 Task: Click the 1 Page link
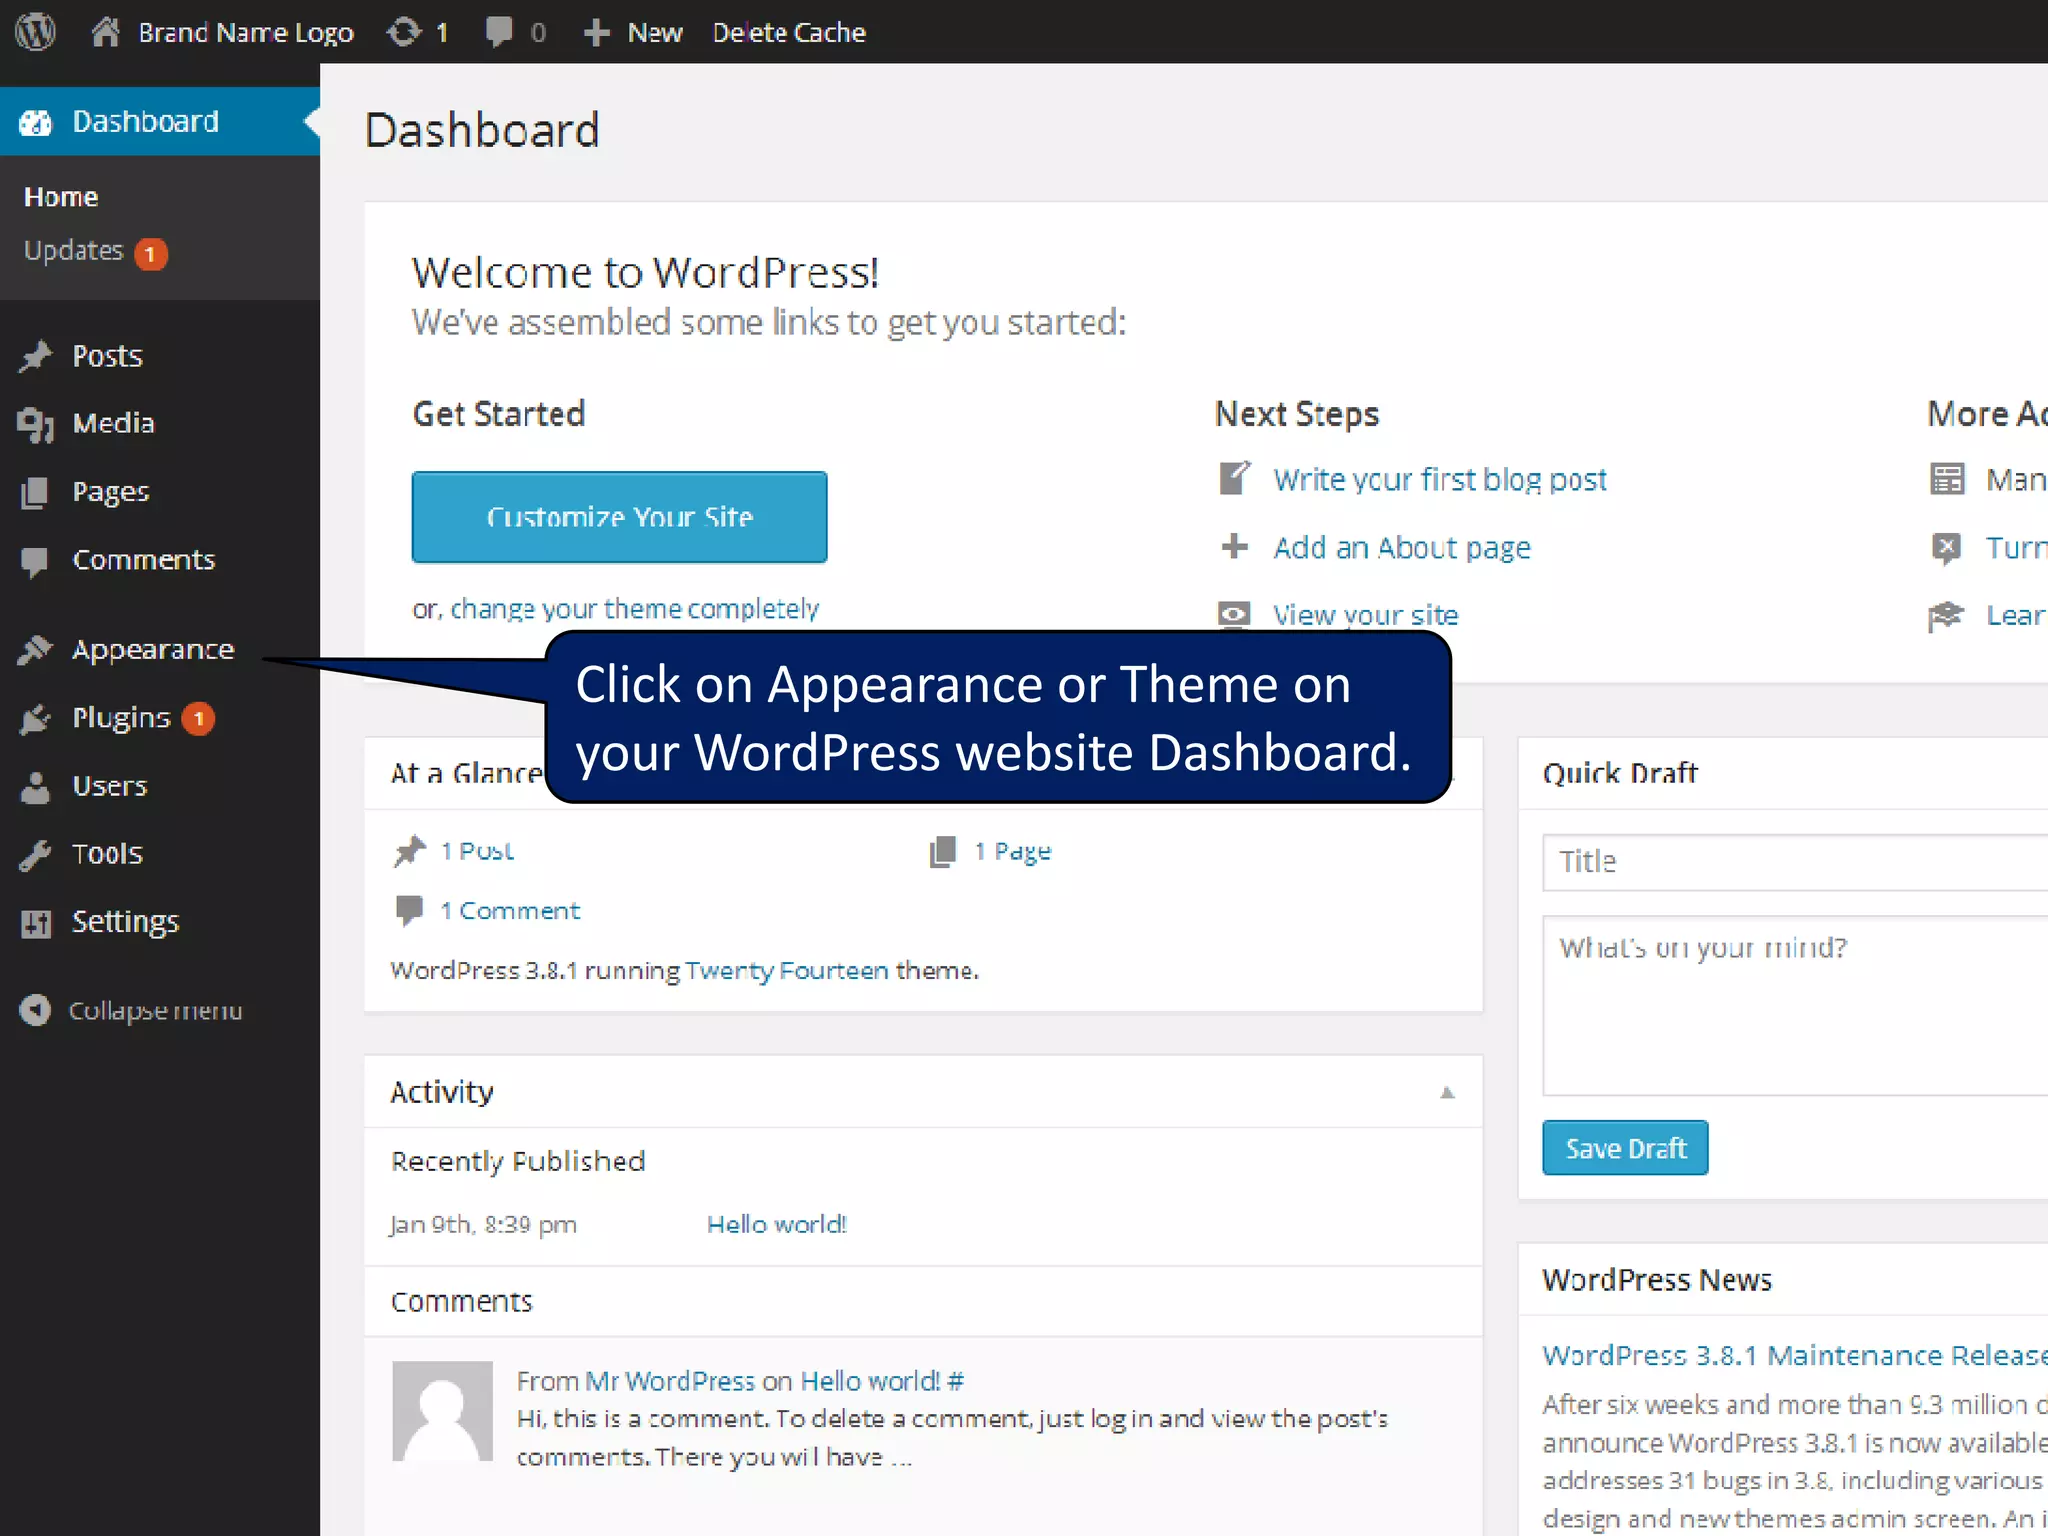1013,852
